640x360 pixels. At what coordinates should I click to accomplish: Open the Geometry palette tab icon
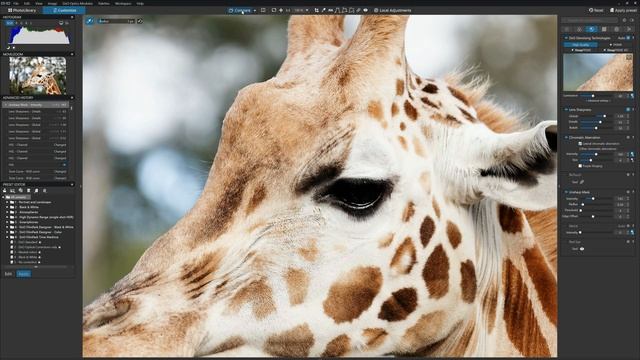[604, 29]
